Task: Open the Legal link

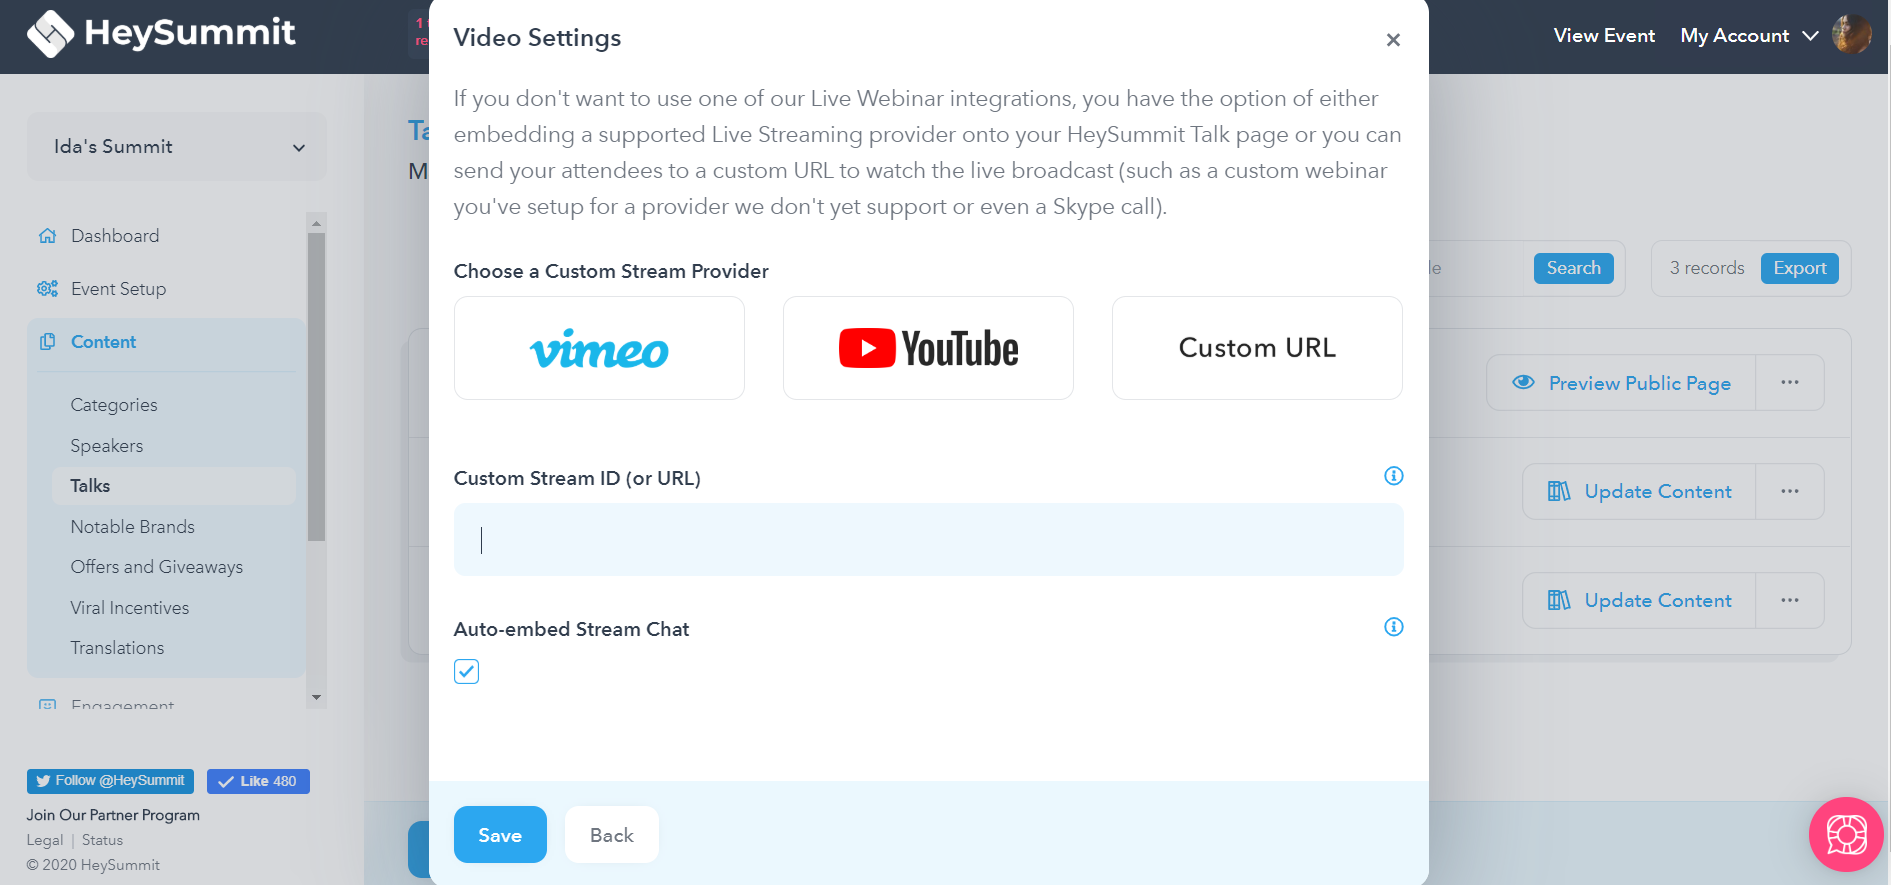Action: (45, 840)
